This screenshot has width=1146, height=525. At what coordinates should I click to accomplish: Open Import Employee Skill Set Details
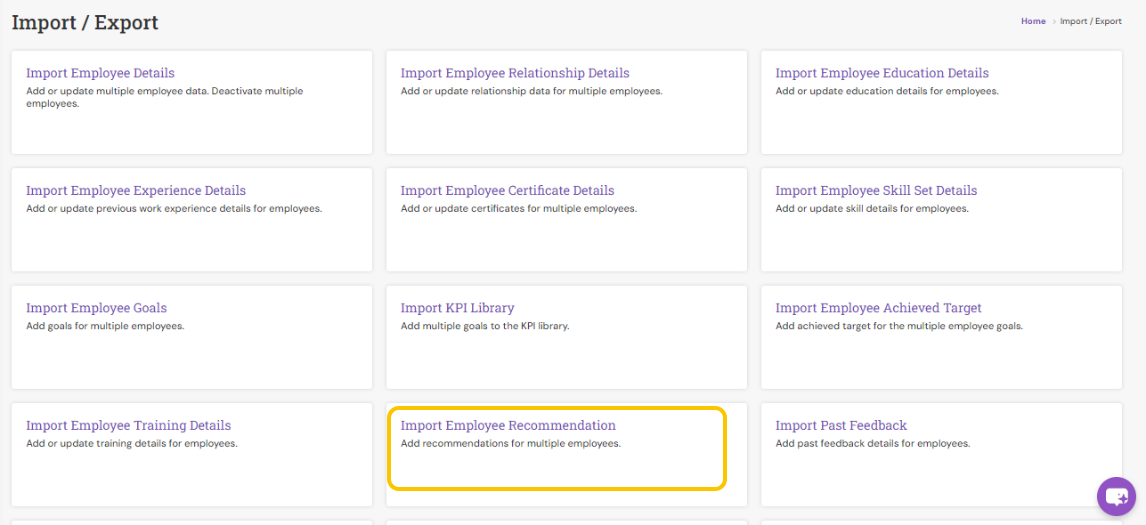[x=876, y=191]
